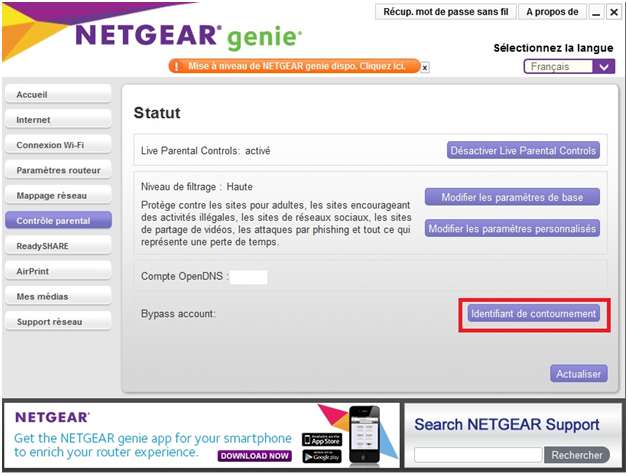The image size is (628, 476).
Task: Minimize the NETGEAR genie window
Action: [596, 12]
